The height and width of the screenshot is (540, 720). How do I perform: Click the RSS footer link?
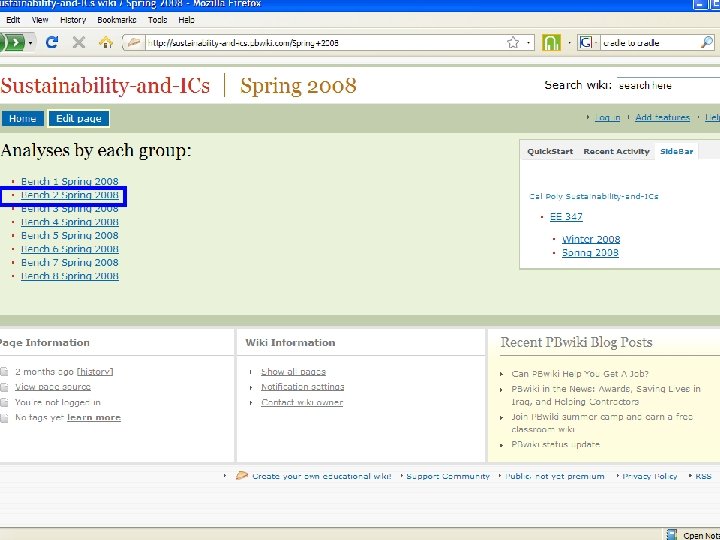[x=703, y=476]
